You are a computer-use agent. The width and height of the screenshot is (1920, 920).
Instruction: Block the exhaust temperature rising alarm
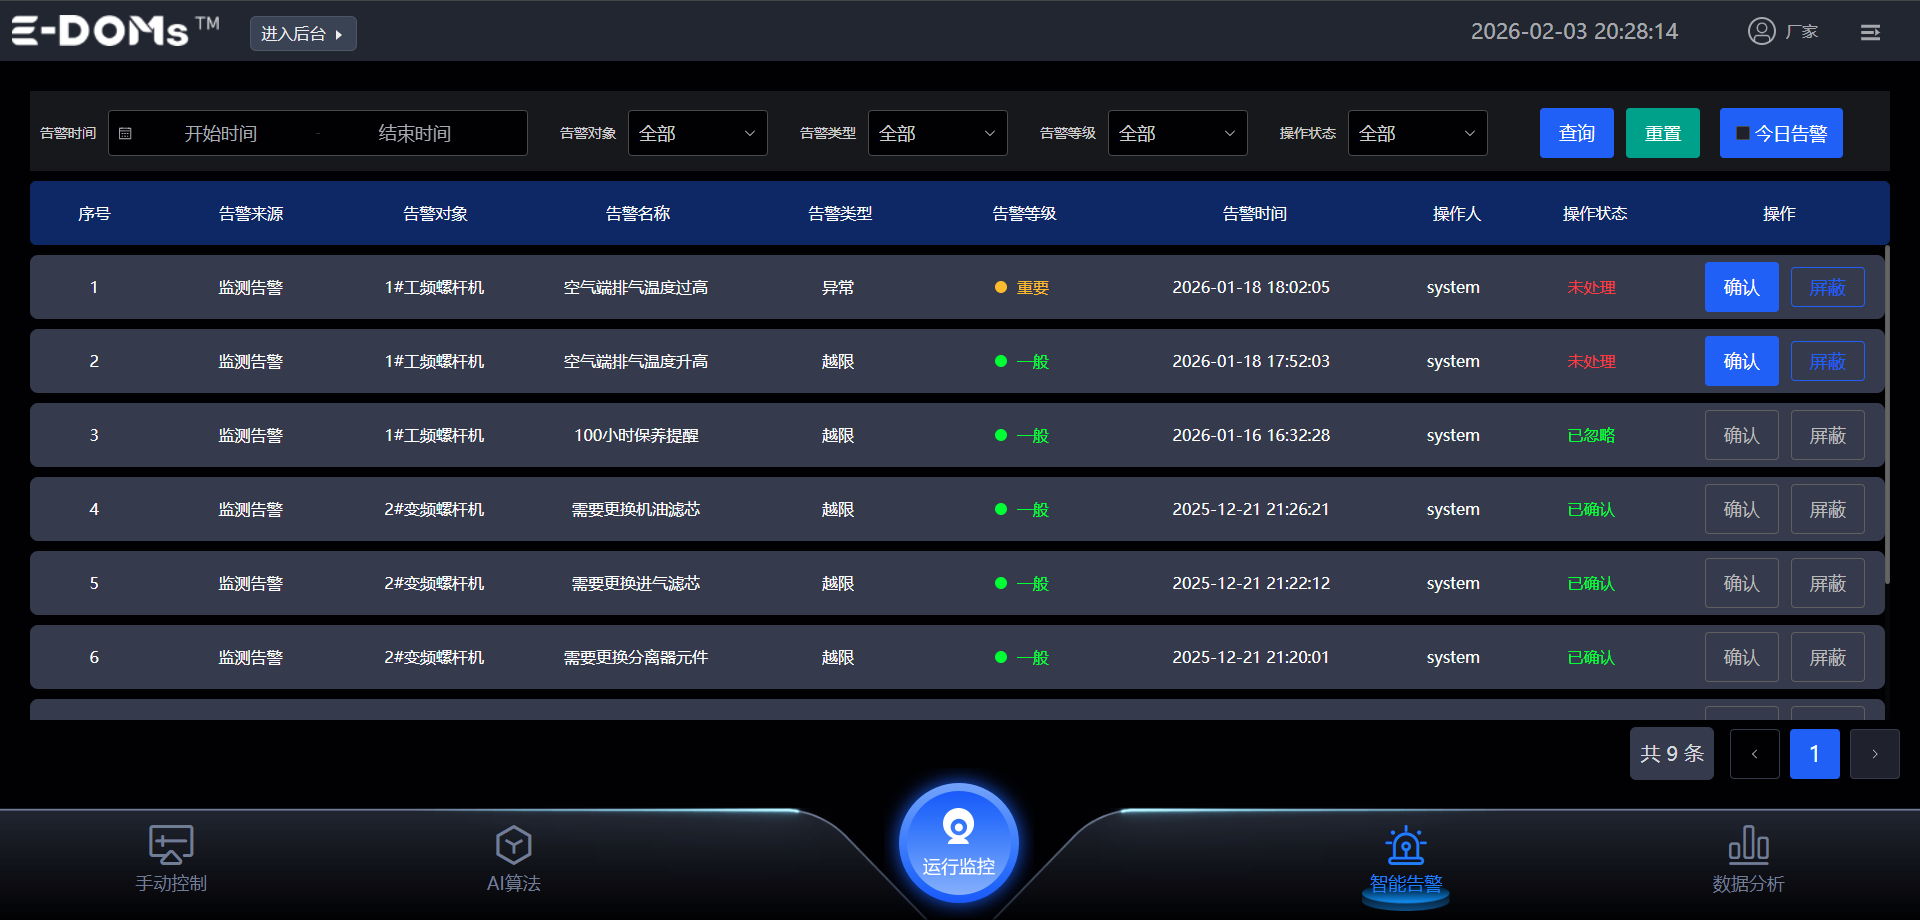tap(1827, 361)
